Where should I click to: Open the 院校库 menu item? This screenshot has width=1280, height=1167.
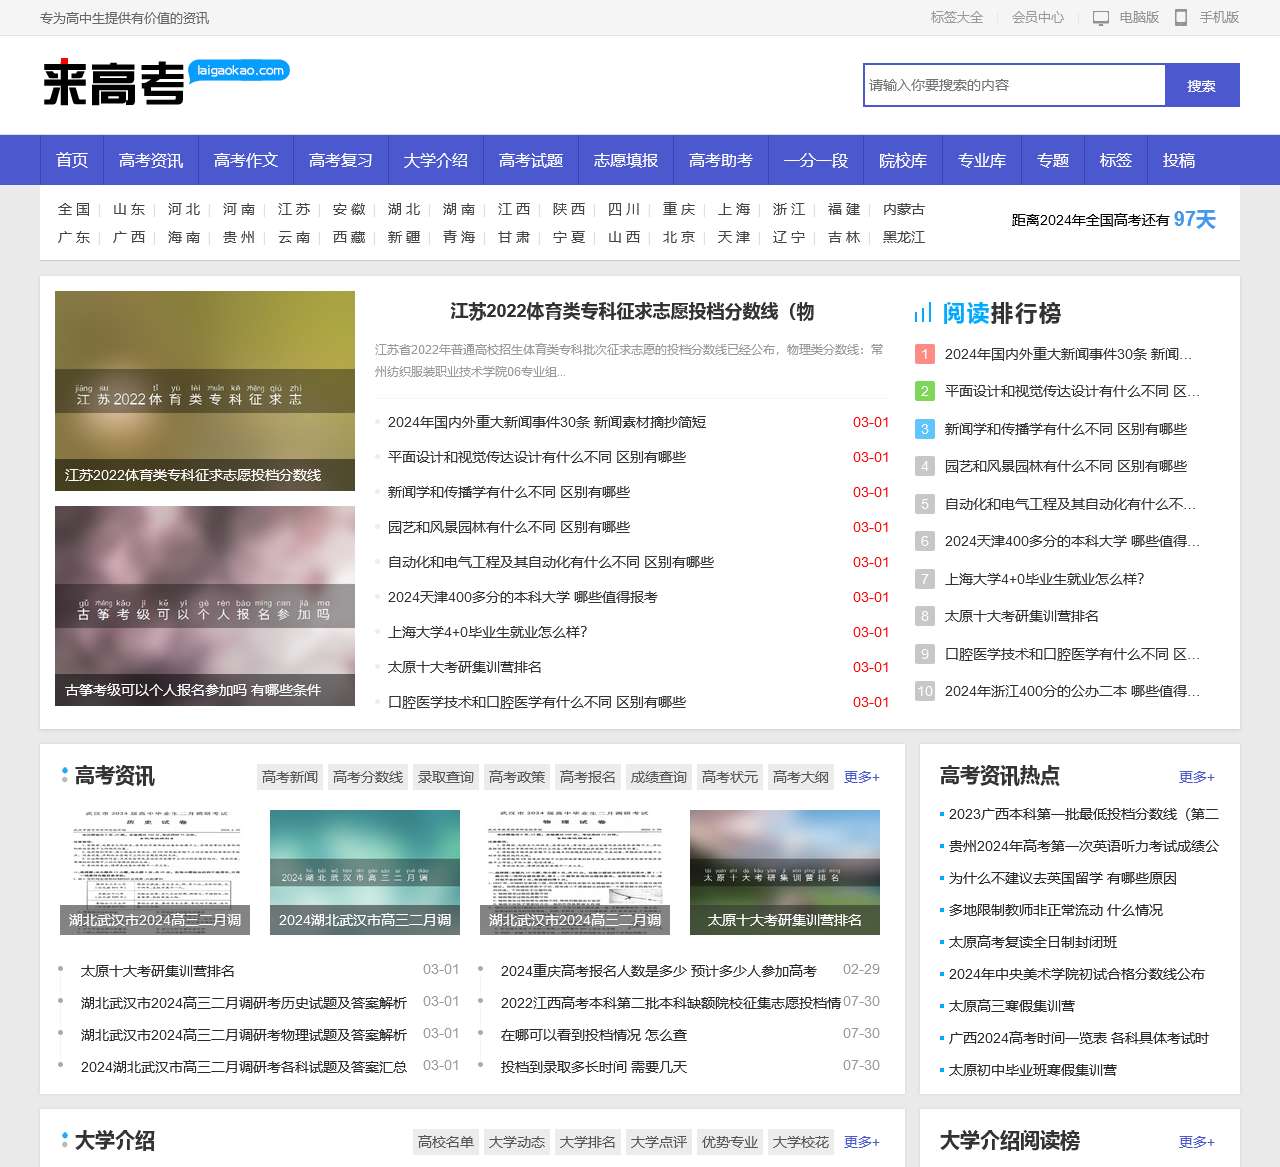(x=903, y=160)
